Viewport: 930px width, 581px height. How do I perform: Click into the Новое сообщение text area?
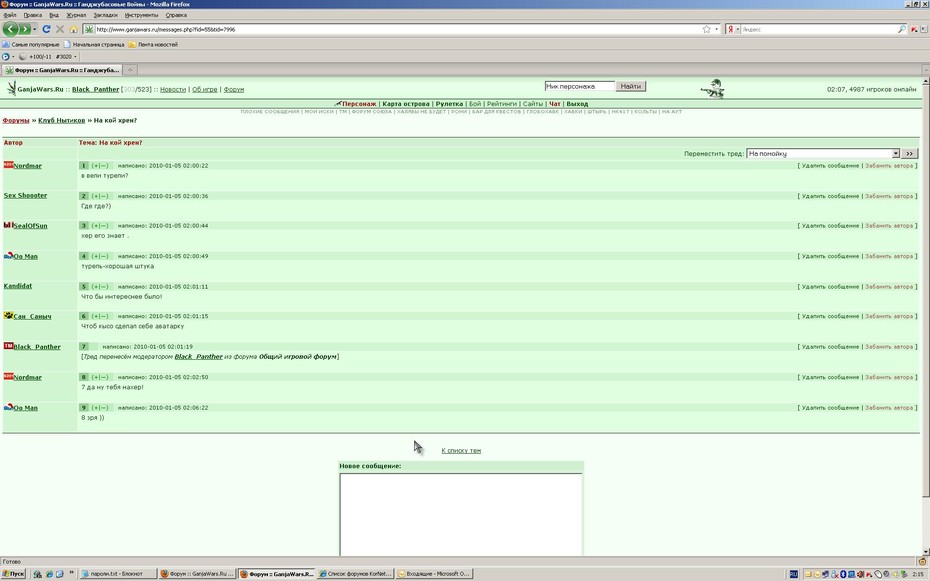[x=461, y=515]
